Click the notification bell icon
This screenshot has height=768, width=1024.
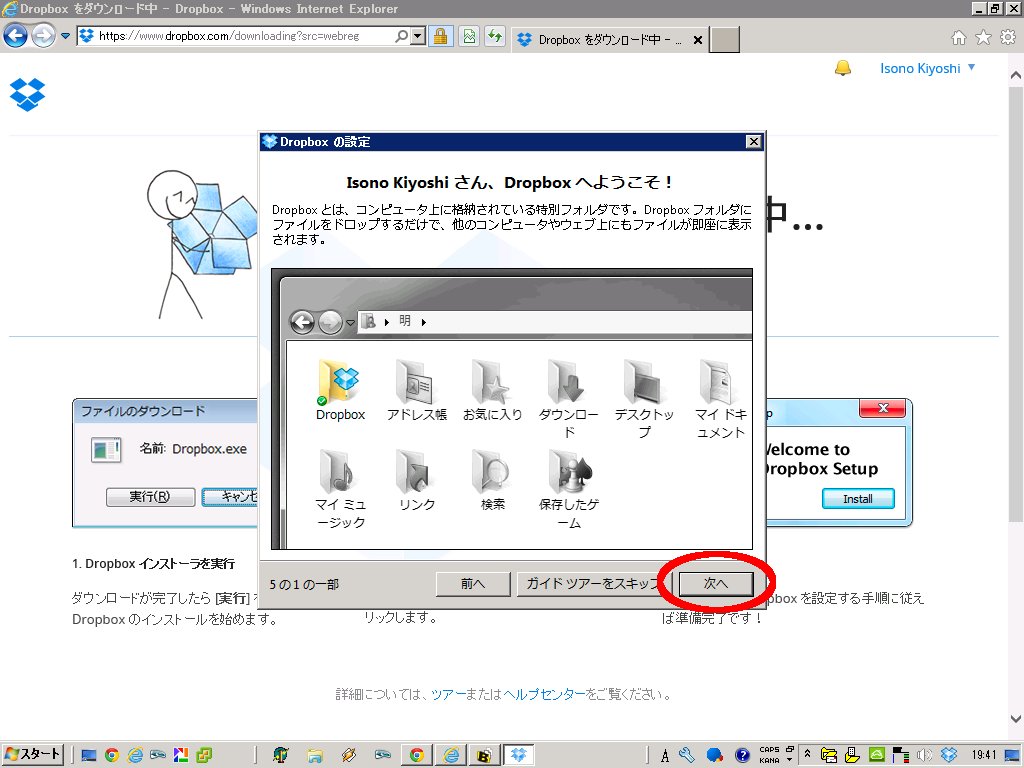842,68
